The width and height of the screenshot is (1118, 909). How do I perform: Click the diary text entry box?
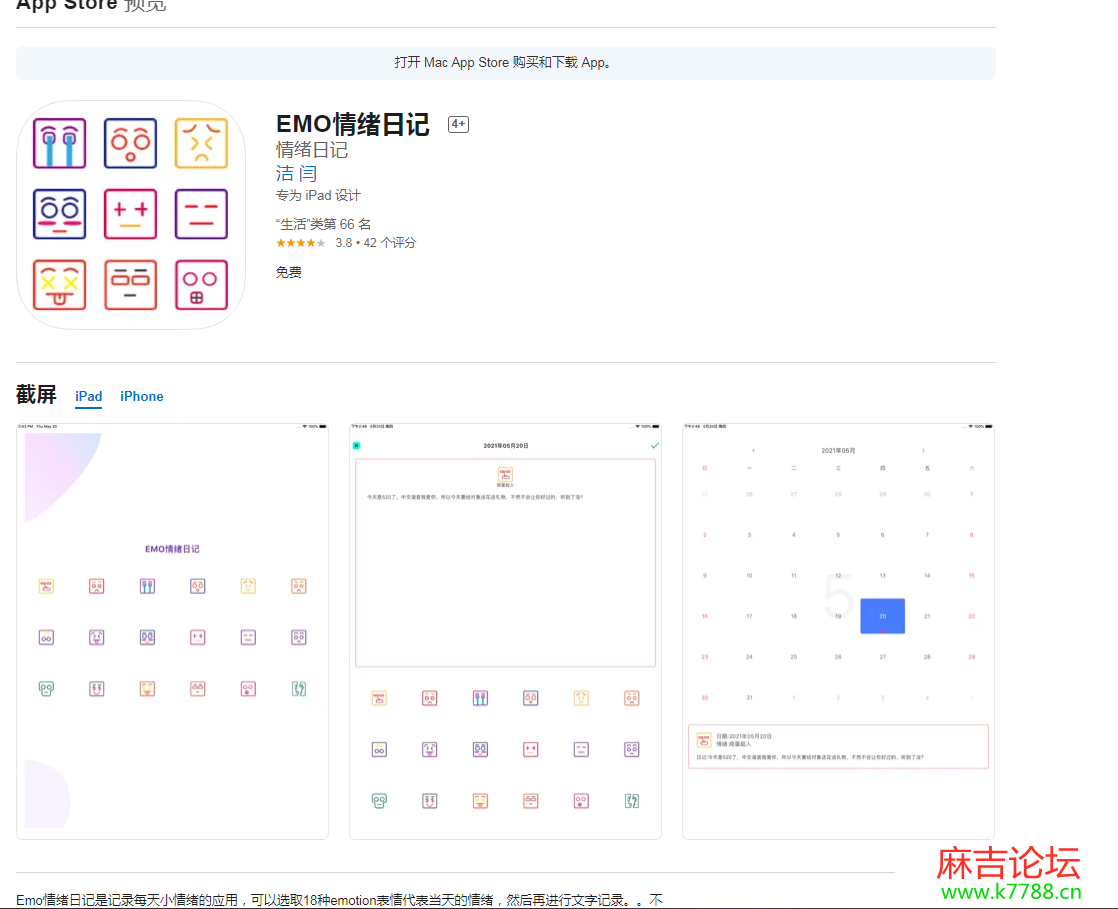click(x=506, y=563)
